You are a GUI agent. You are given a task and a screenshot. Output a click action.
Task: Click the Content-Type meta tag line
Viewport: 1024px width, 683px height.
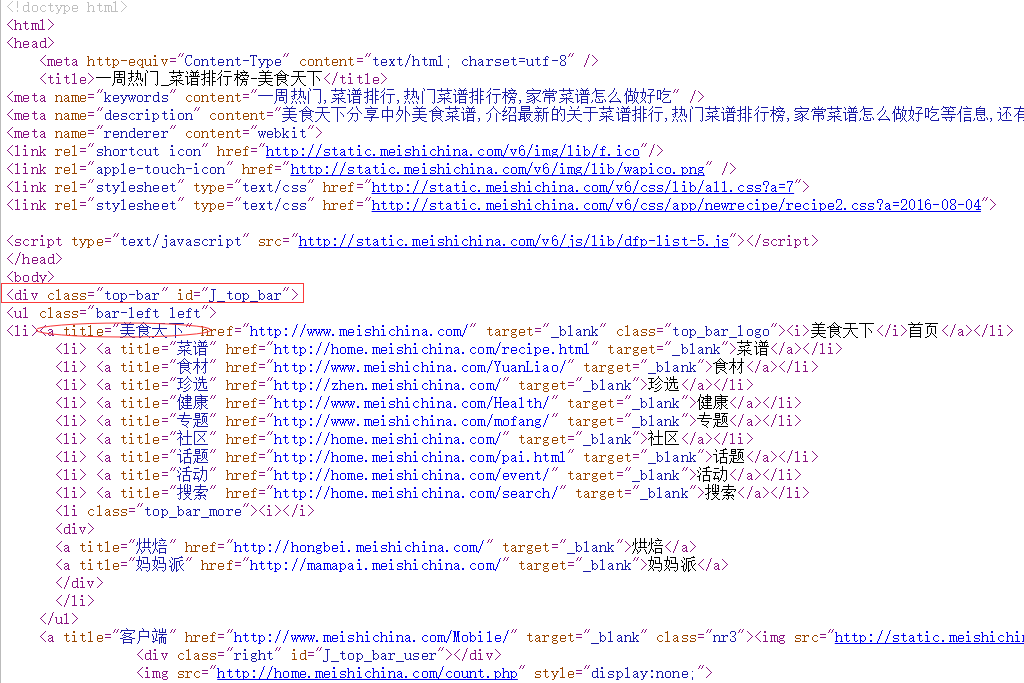pyautogui.click(x=319, y=61)
